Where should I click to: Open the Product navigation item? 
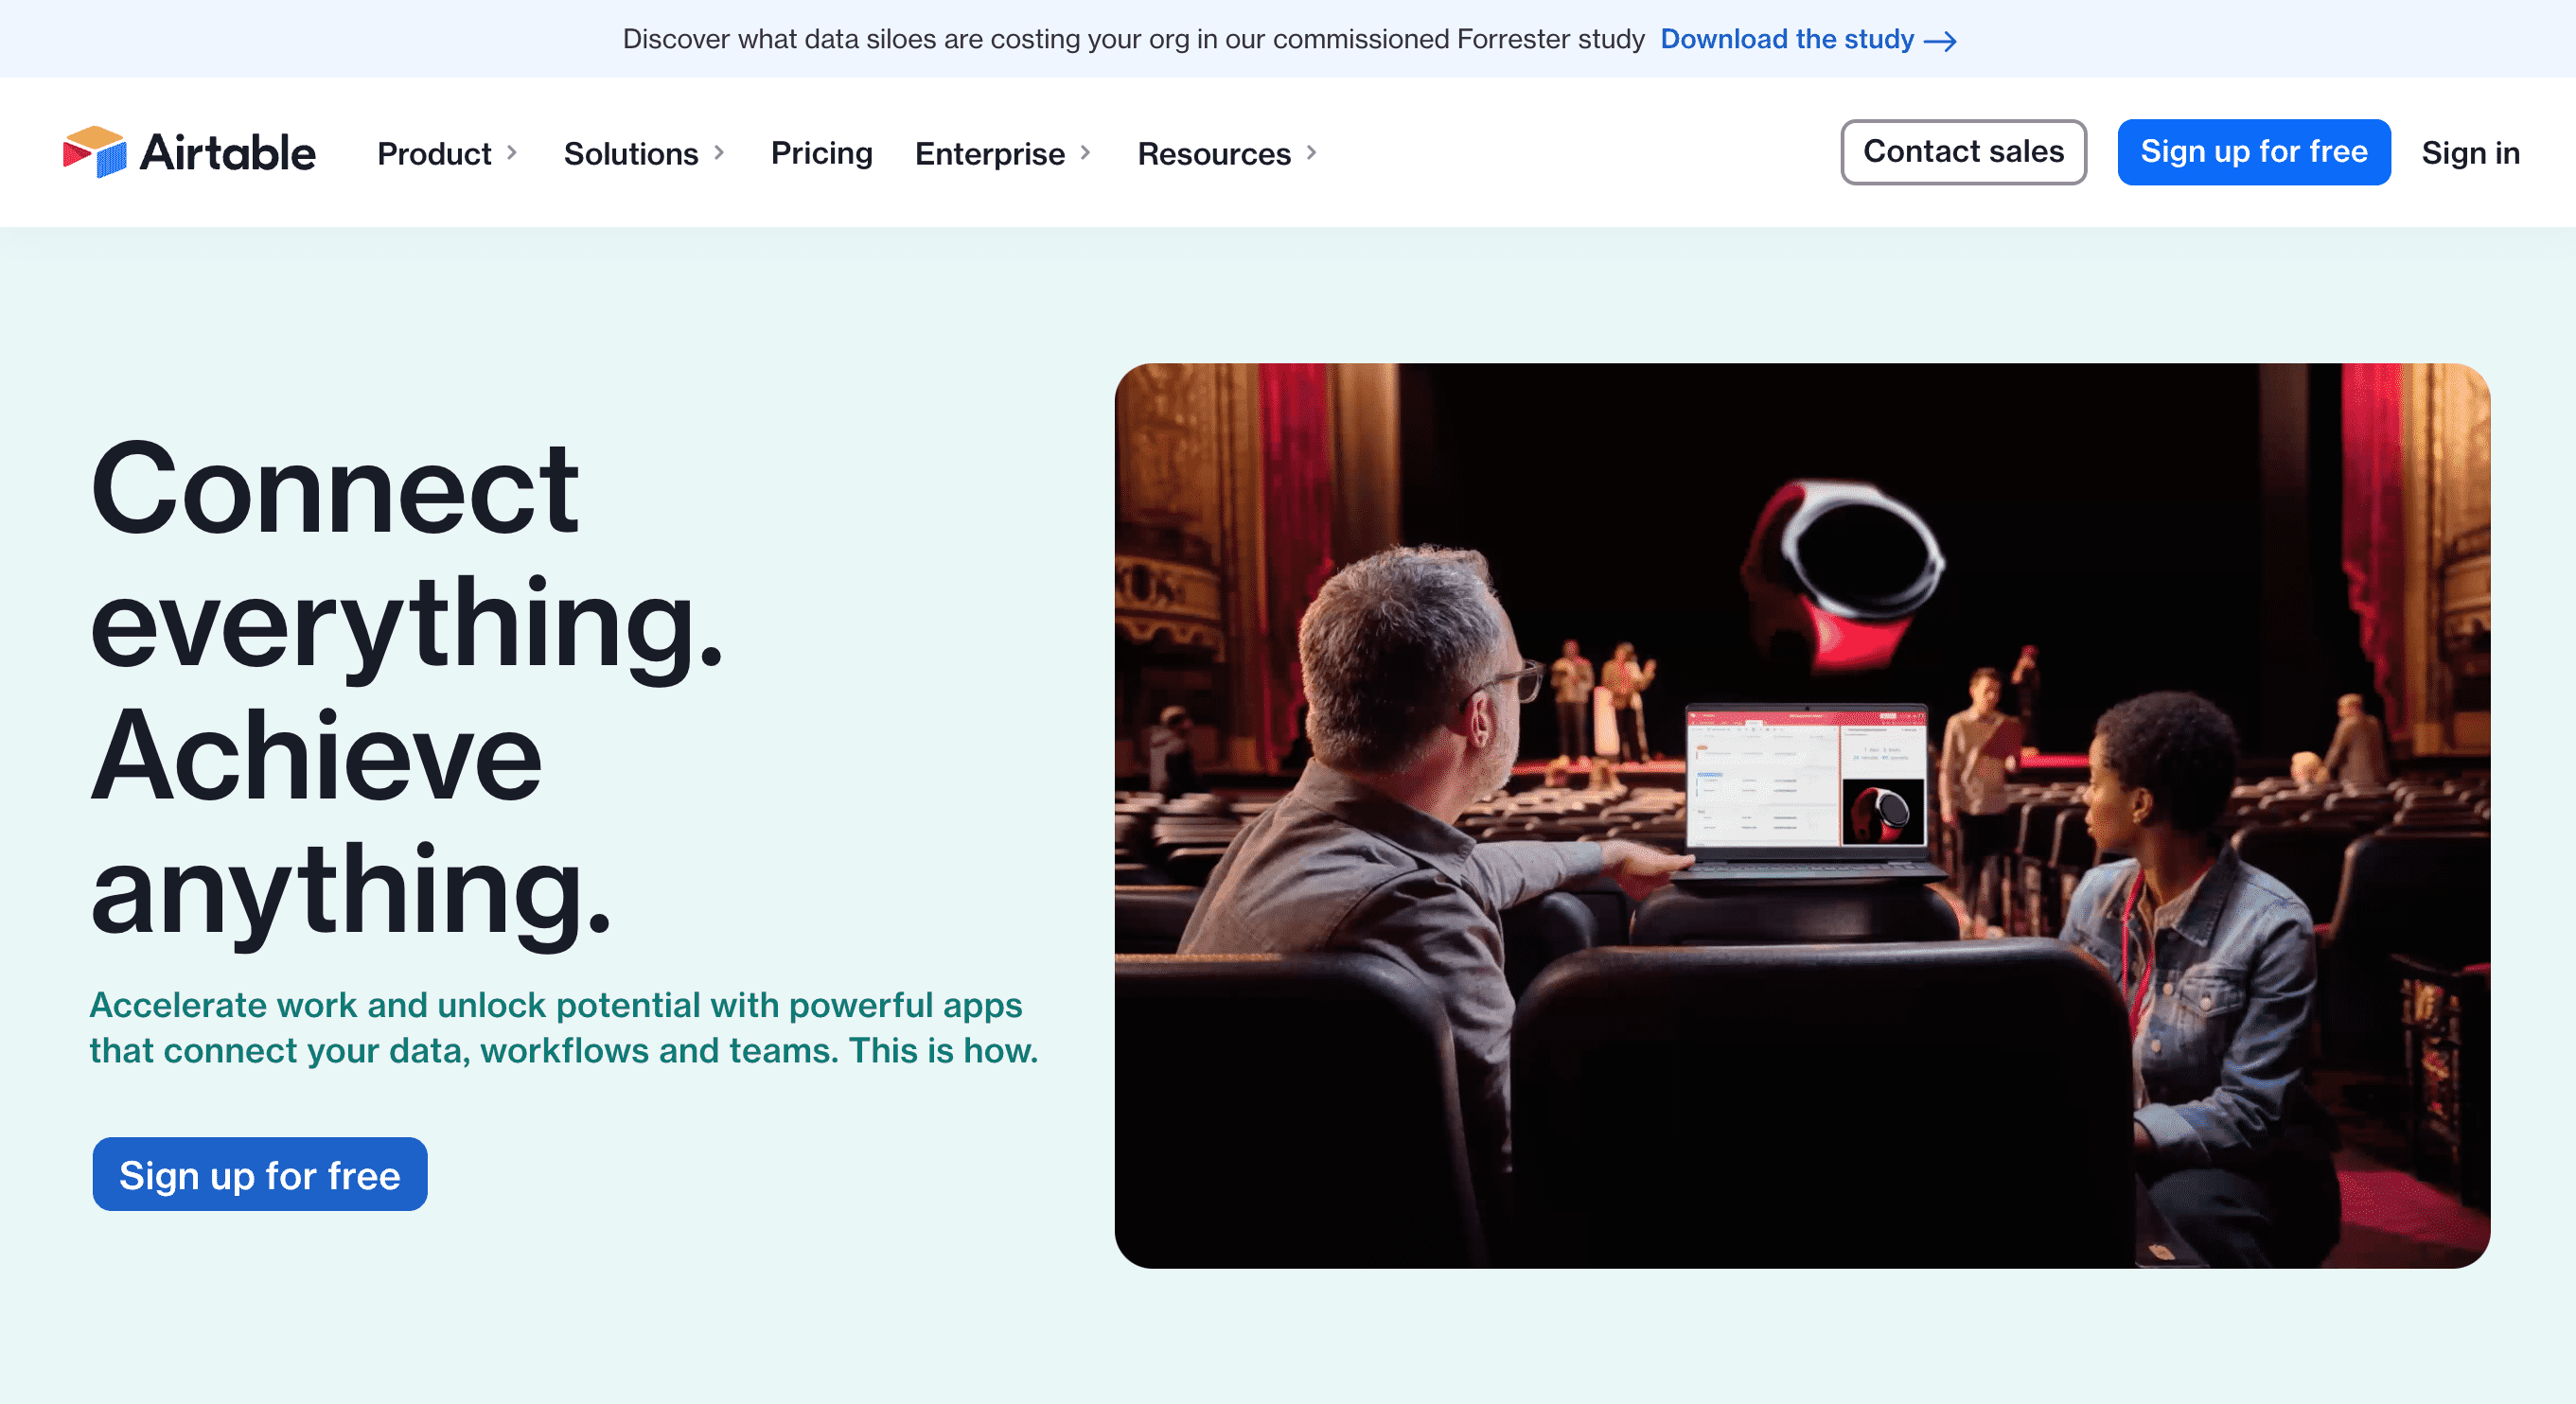(434, 153)
